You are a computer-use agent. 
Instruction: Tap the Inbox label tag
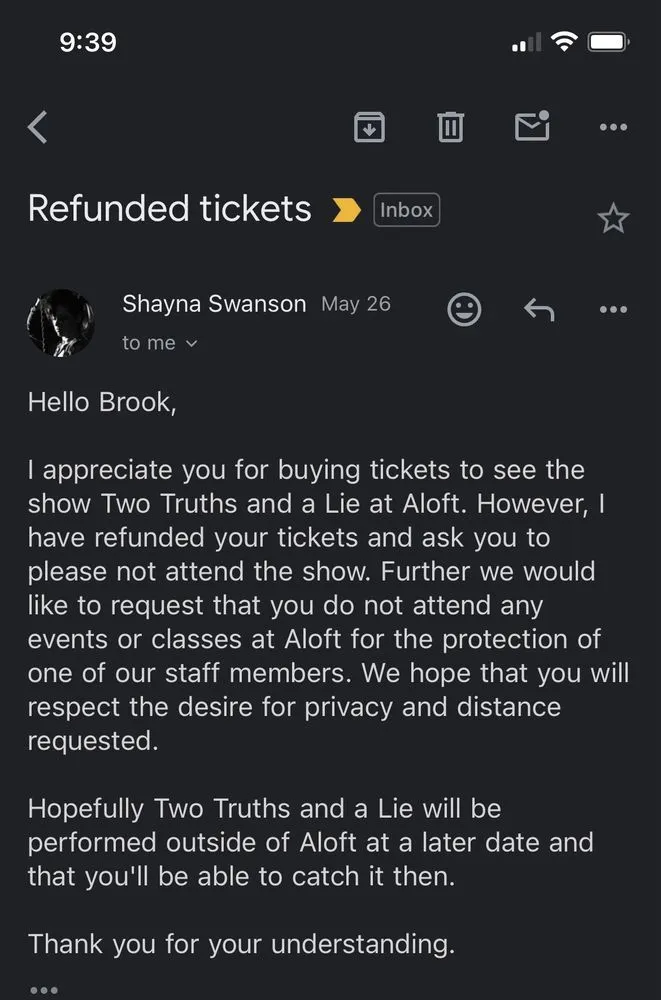point(406,210)
